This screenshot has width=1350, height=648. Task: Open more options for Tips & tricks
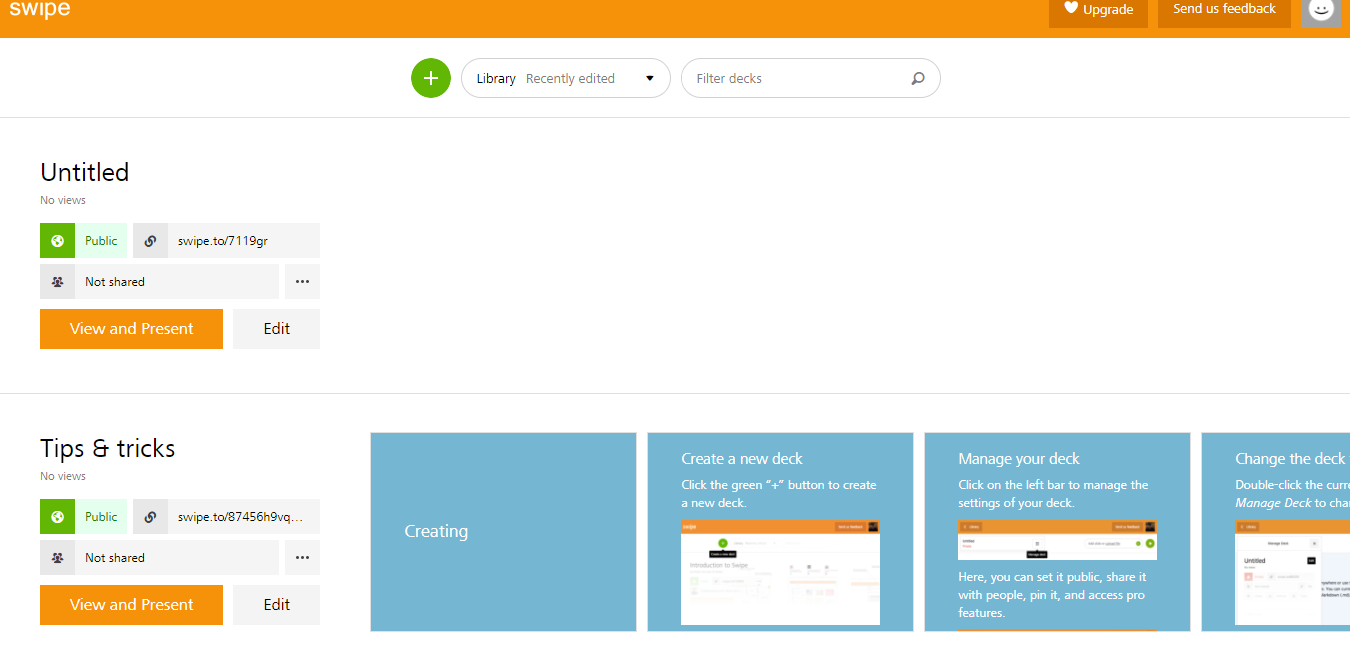(302, 558)
